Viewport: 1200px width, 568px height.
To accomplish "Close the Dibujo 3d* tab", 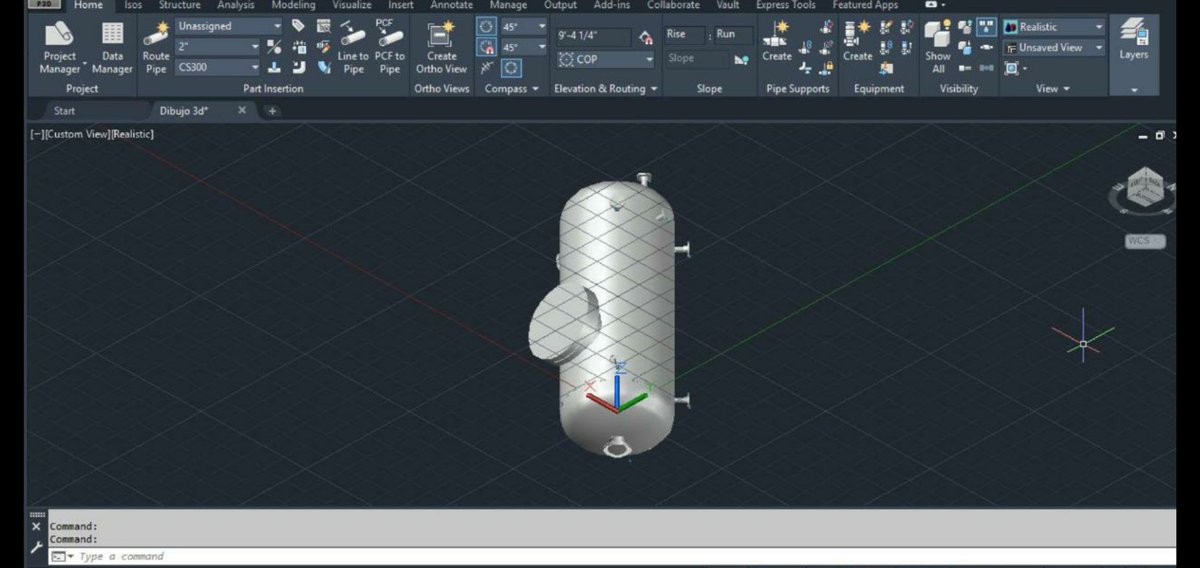I will [x=242, y=110].
